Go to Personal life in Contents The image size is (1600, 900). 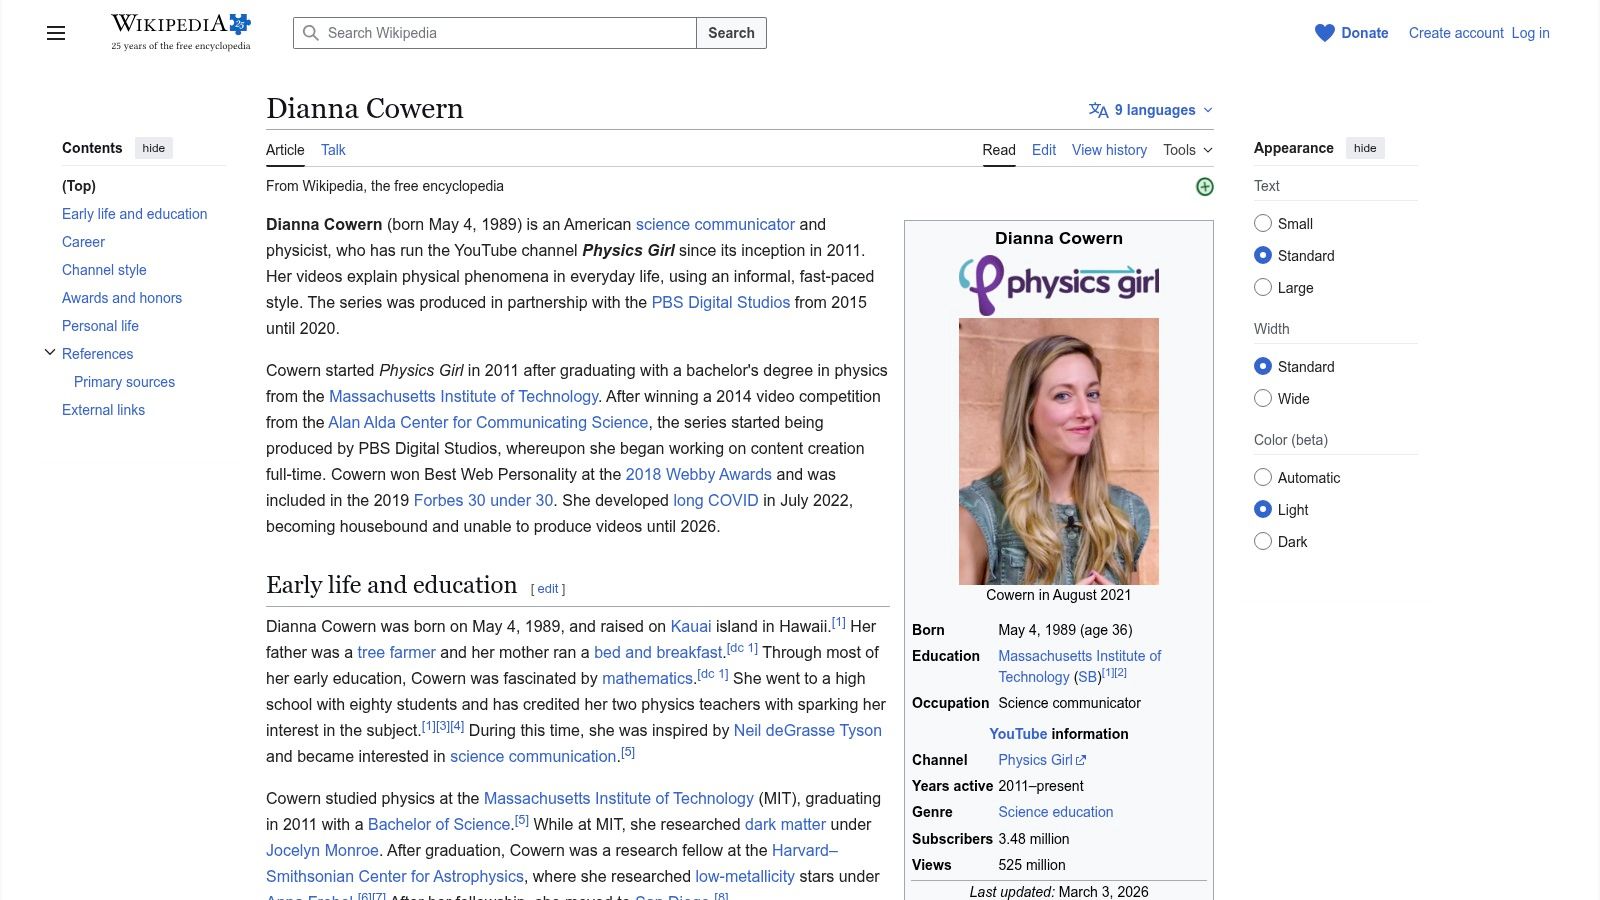tap(100, 326)
